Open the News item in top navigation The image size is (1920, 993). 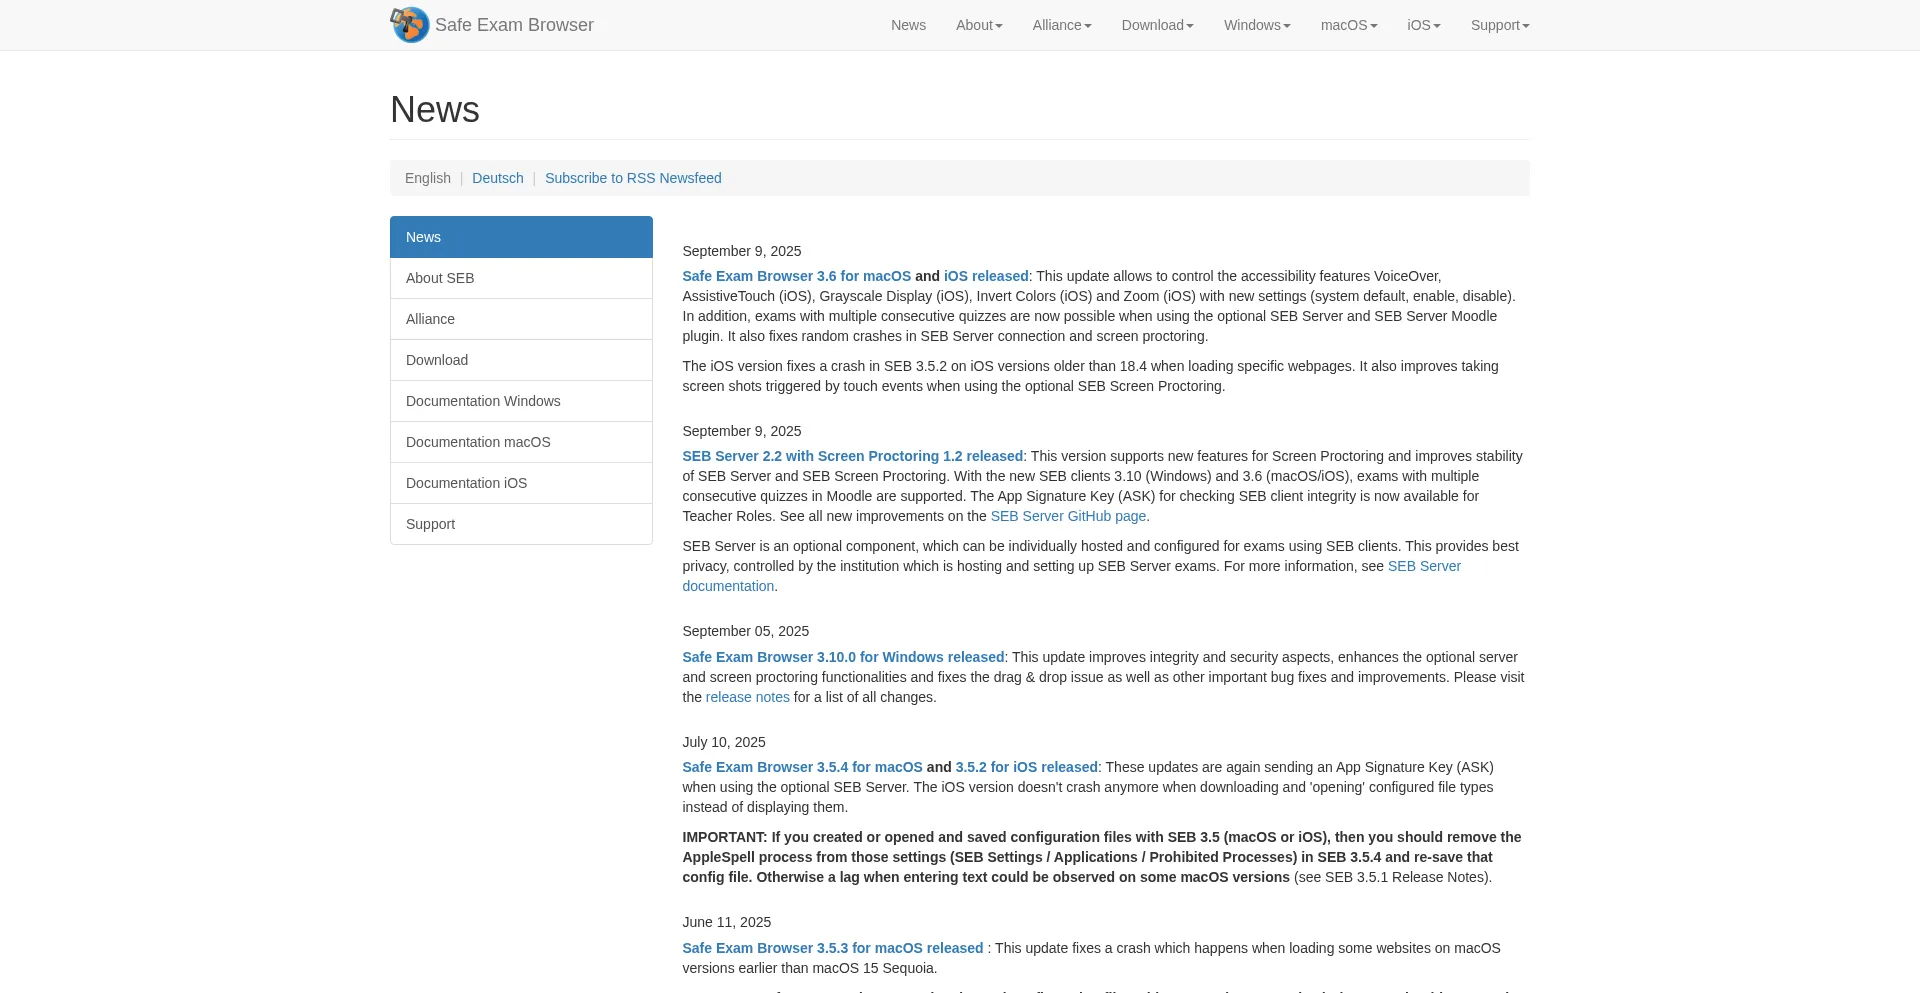pyautogui.click(x=908, y=25)
